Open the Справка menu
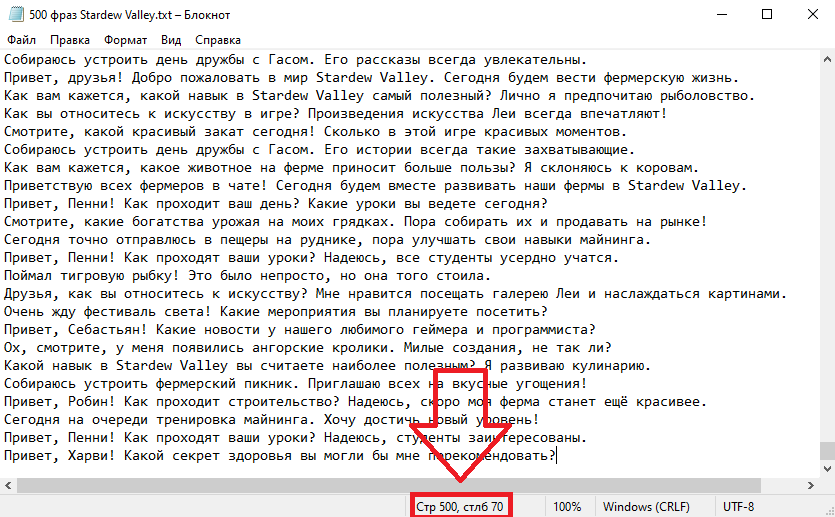The image size is (835, 517). click(218, 41)
